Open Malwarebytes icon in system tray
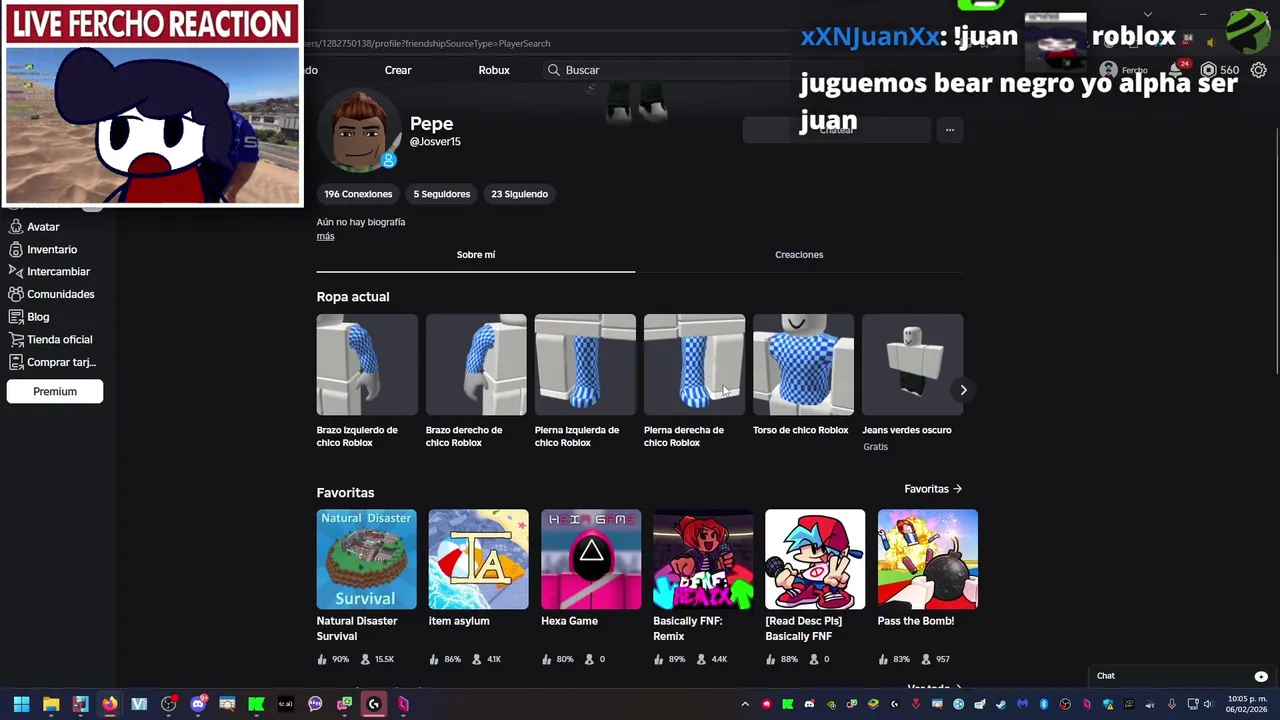 click(x=1023, y=704)
